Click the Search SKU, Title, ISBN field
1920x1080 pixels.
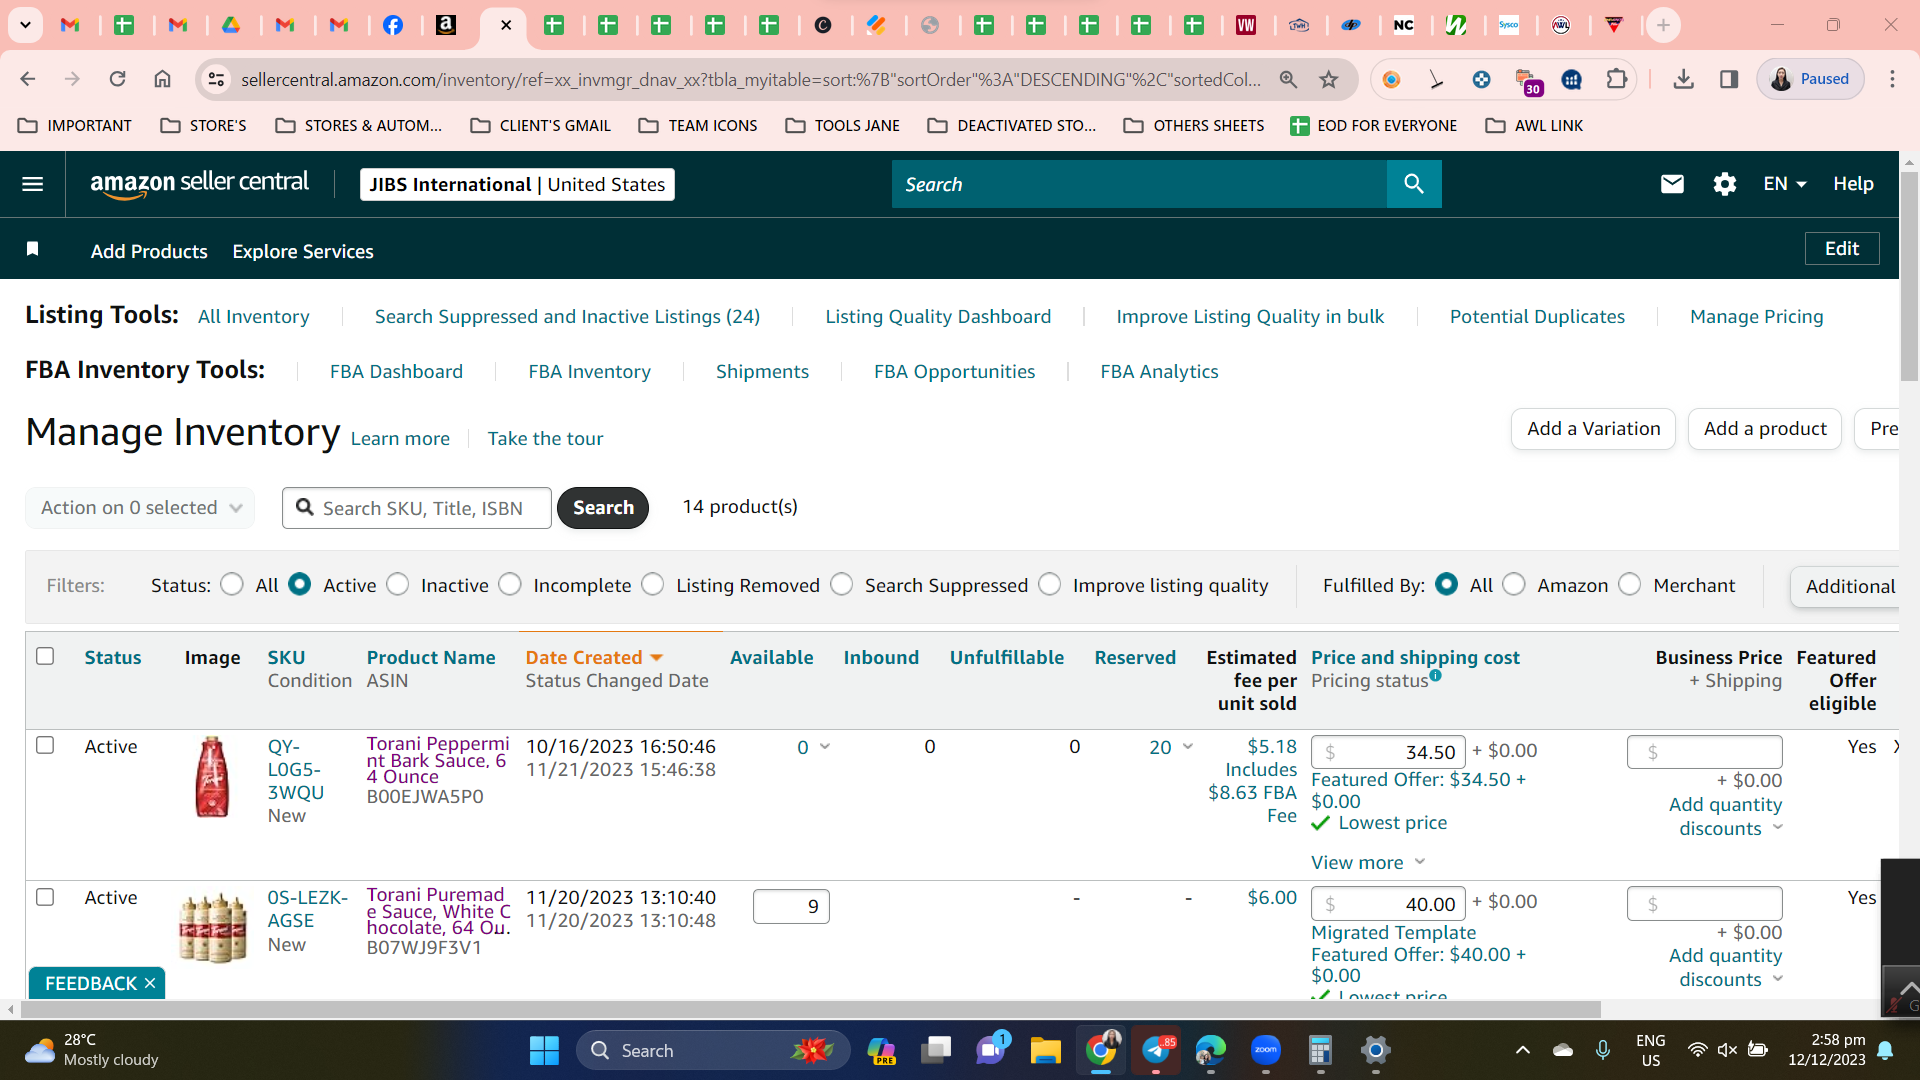tap(417, 508)
